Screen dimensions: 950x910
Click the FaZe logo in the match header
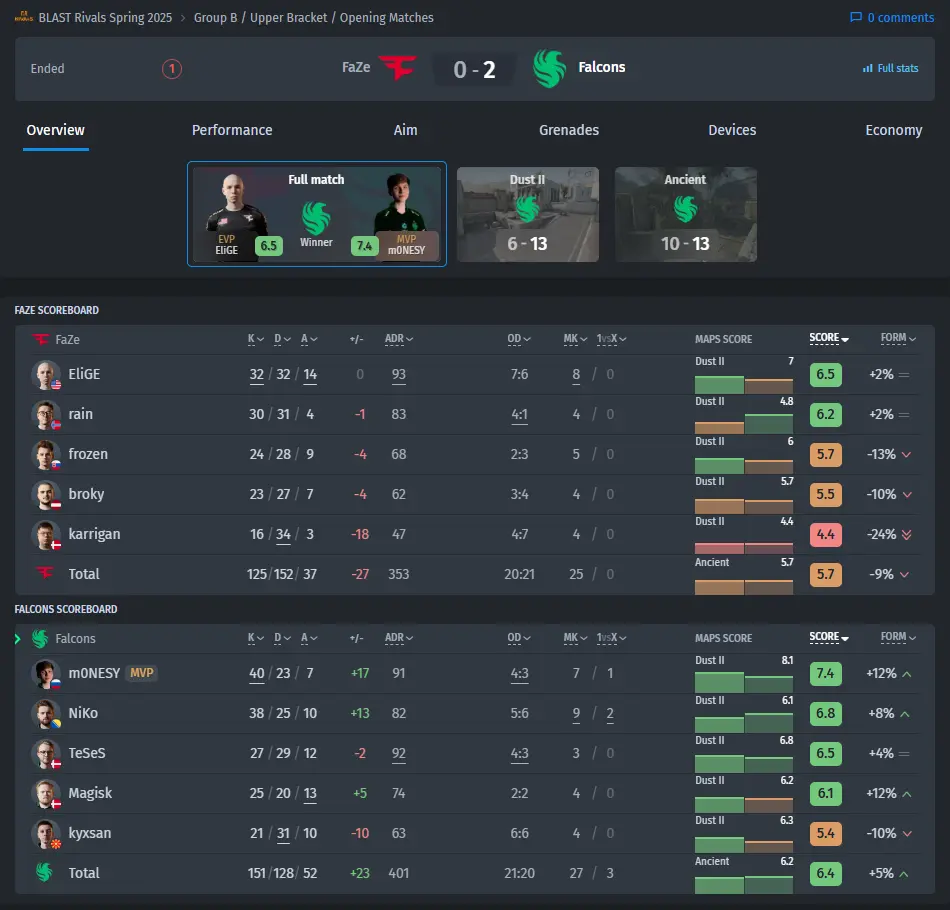[x=397, y=67]
